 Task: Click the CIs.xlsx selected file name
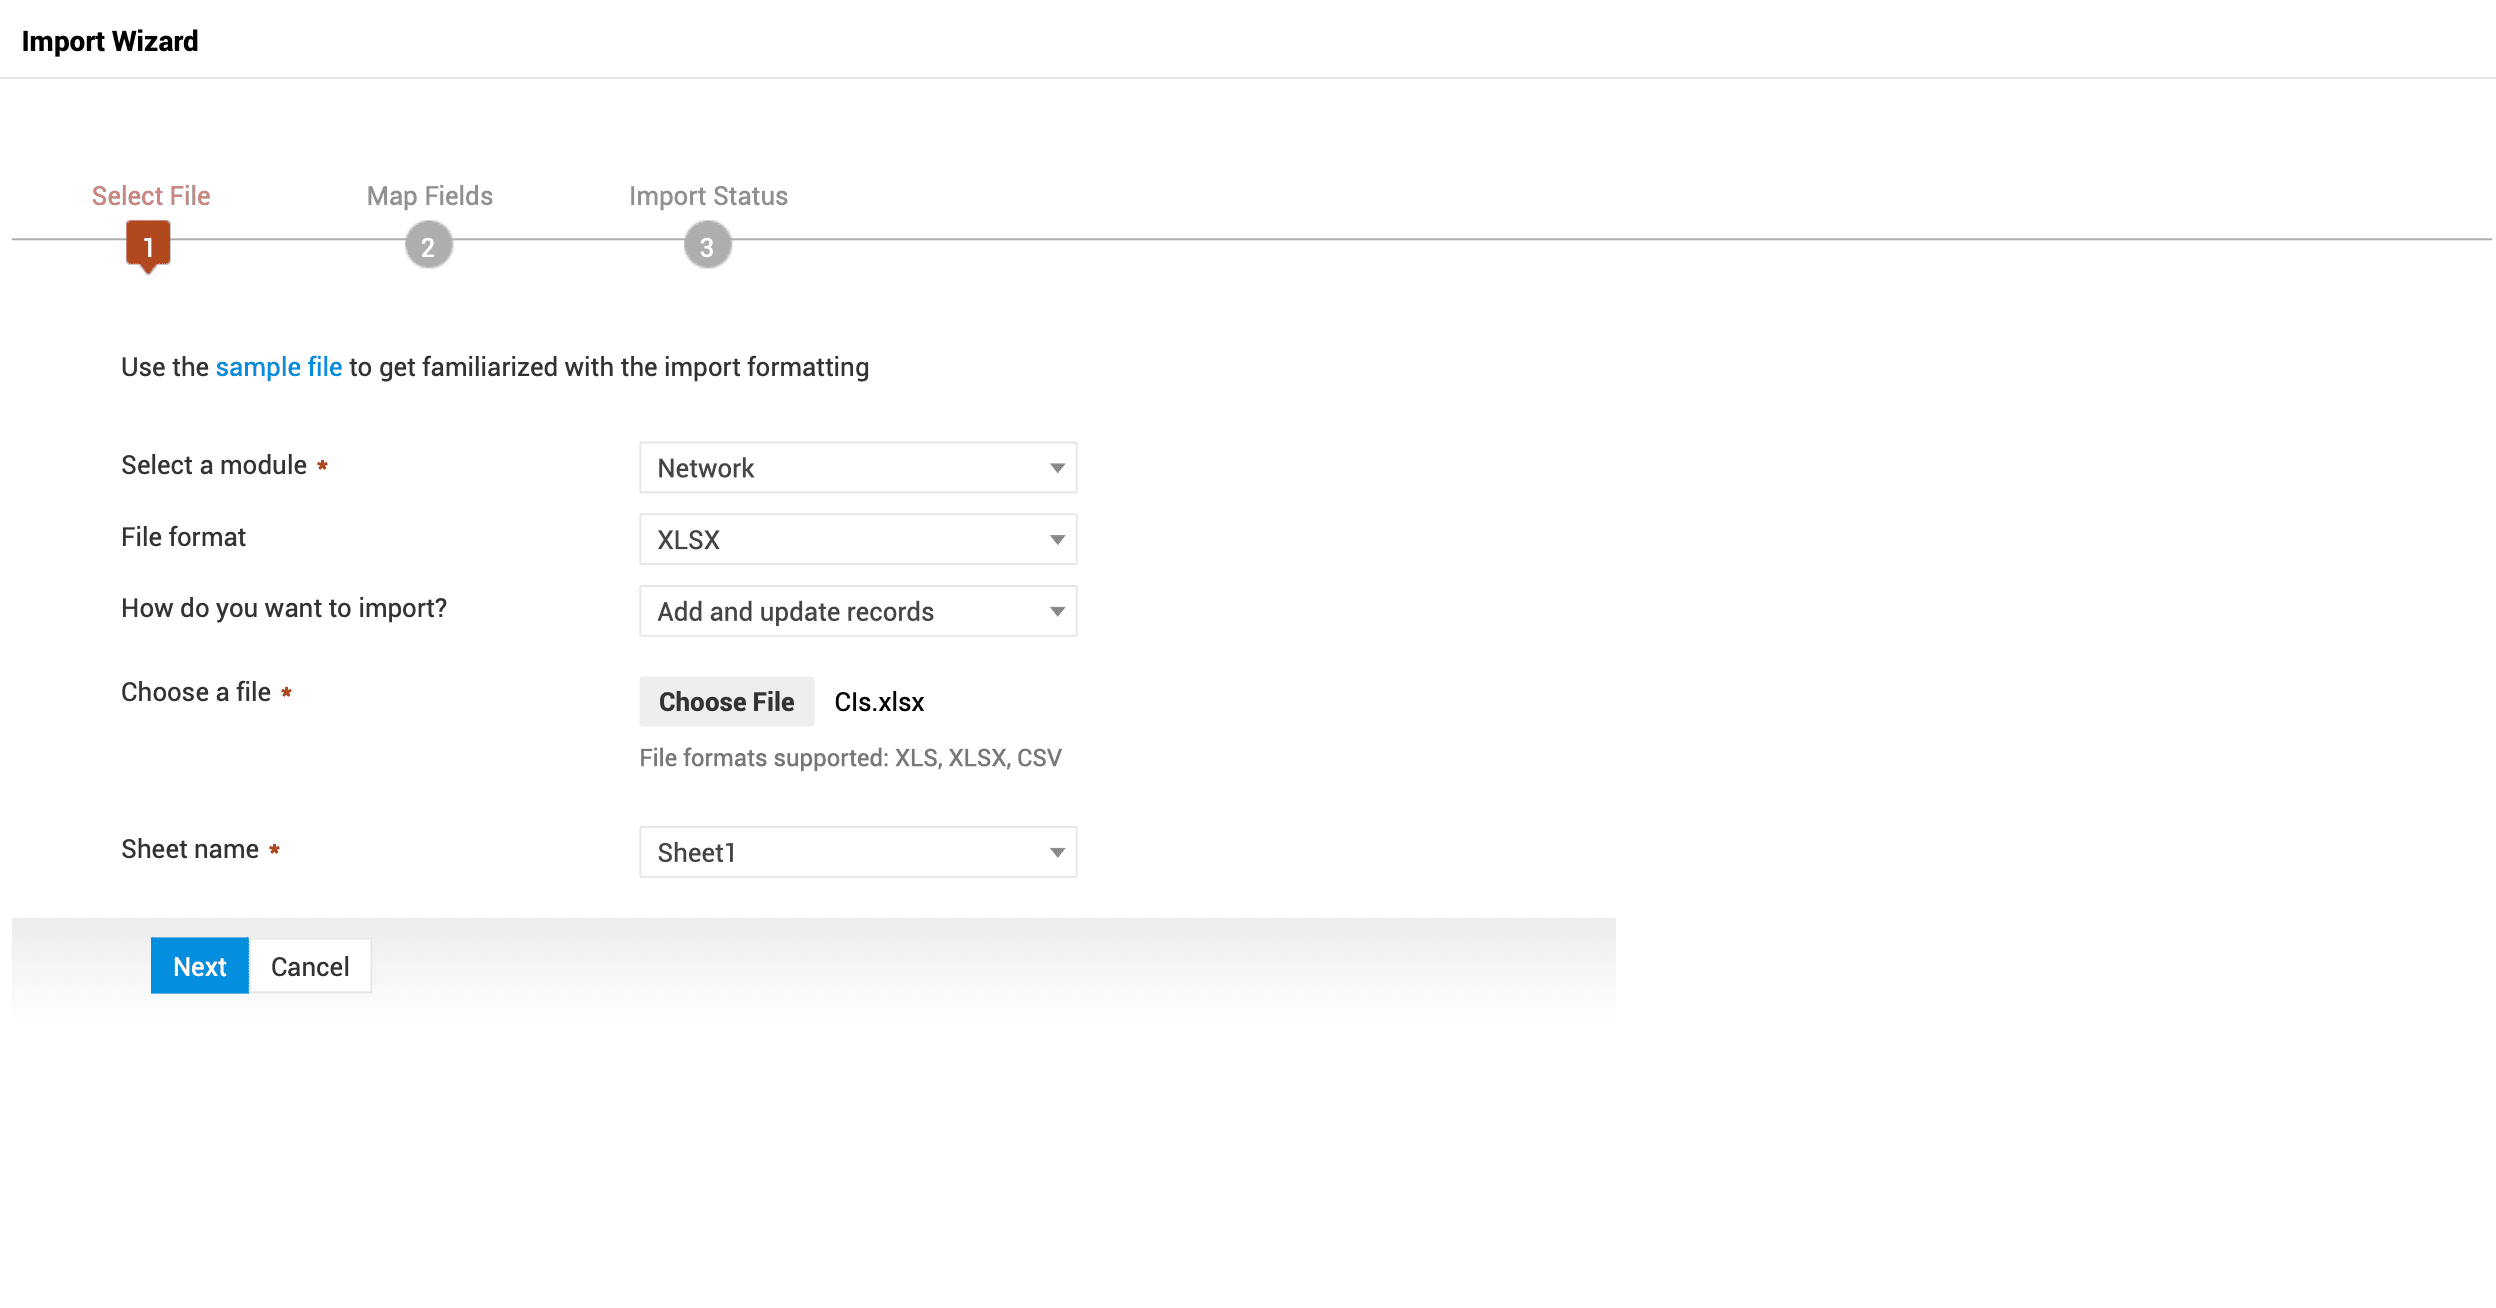879,702
